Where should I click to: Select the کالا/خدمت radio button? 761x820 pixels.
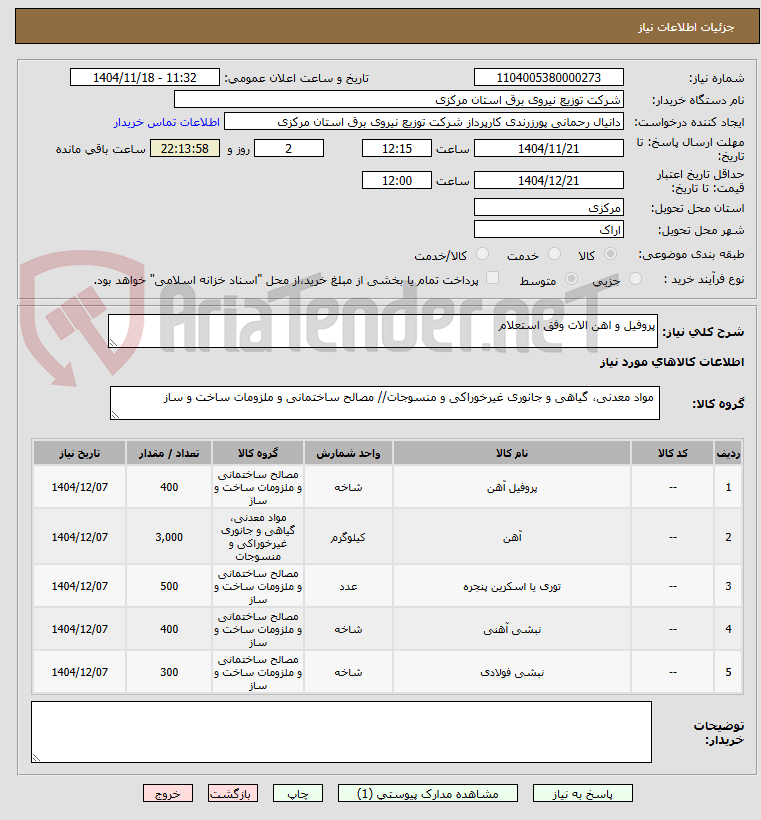(482, 254)
